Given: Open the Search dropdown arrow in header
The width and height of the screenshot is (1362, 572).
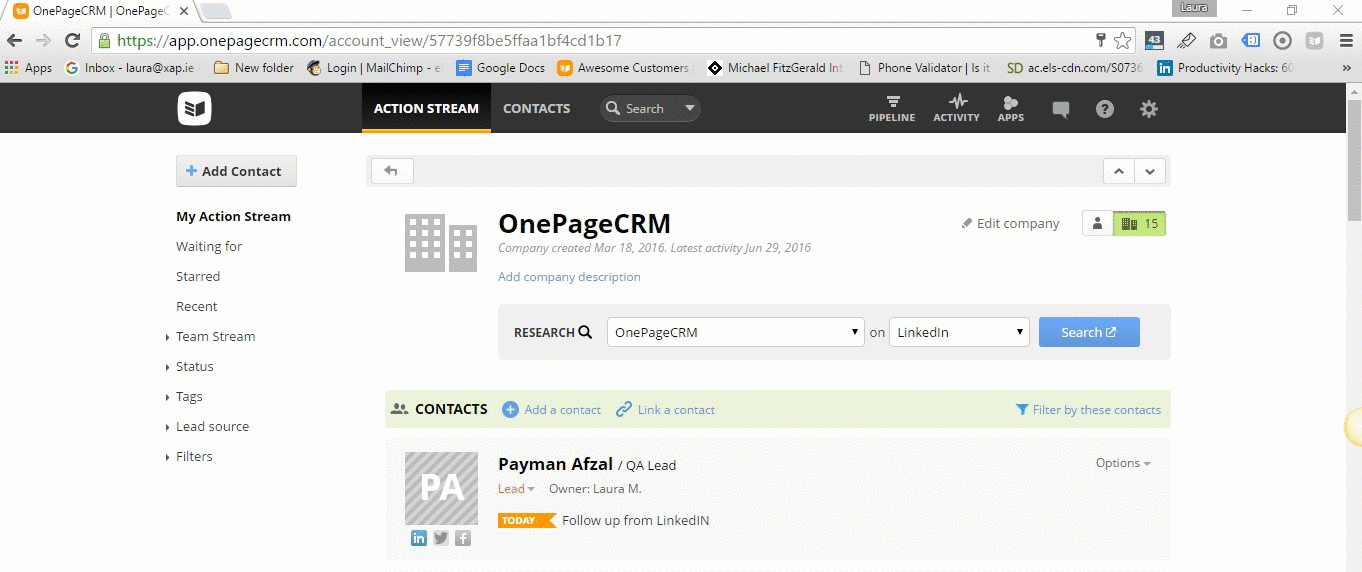Looking at the screenshot, I should pyautogui.click(x=689, y=108).
